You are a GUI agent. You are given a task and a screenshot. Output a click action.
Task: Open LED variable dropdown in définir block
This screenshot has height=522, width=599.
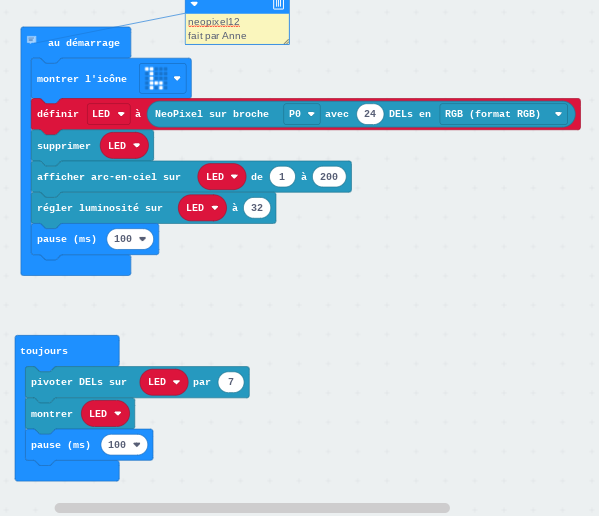108,114
